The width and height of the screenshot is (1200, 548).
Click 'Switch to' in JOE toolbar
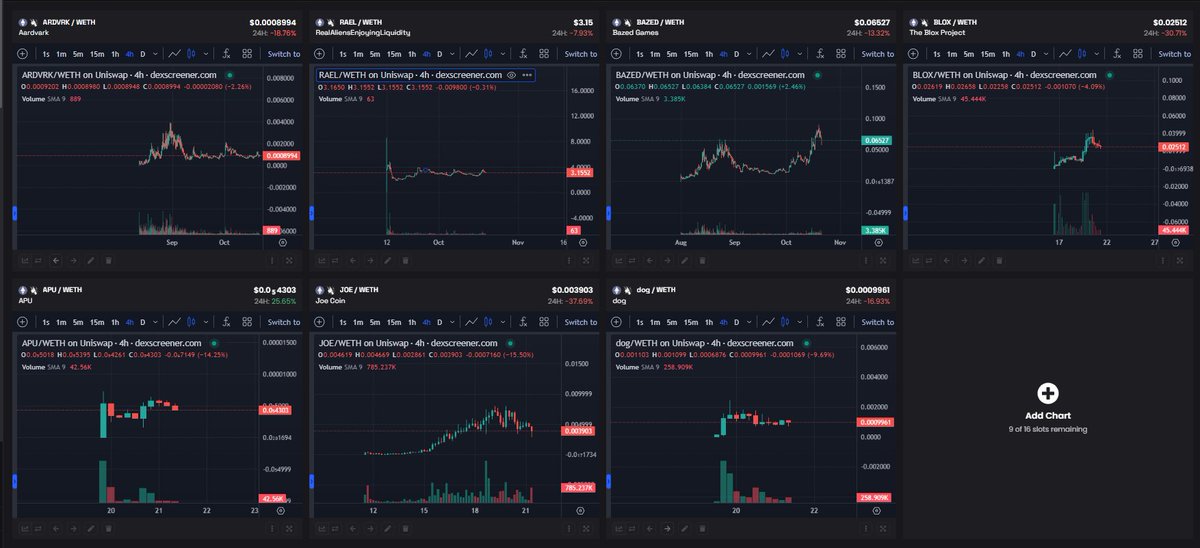[581, 322]
